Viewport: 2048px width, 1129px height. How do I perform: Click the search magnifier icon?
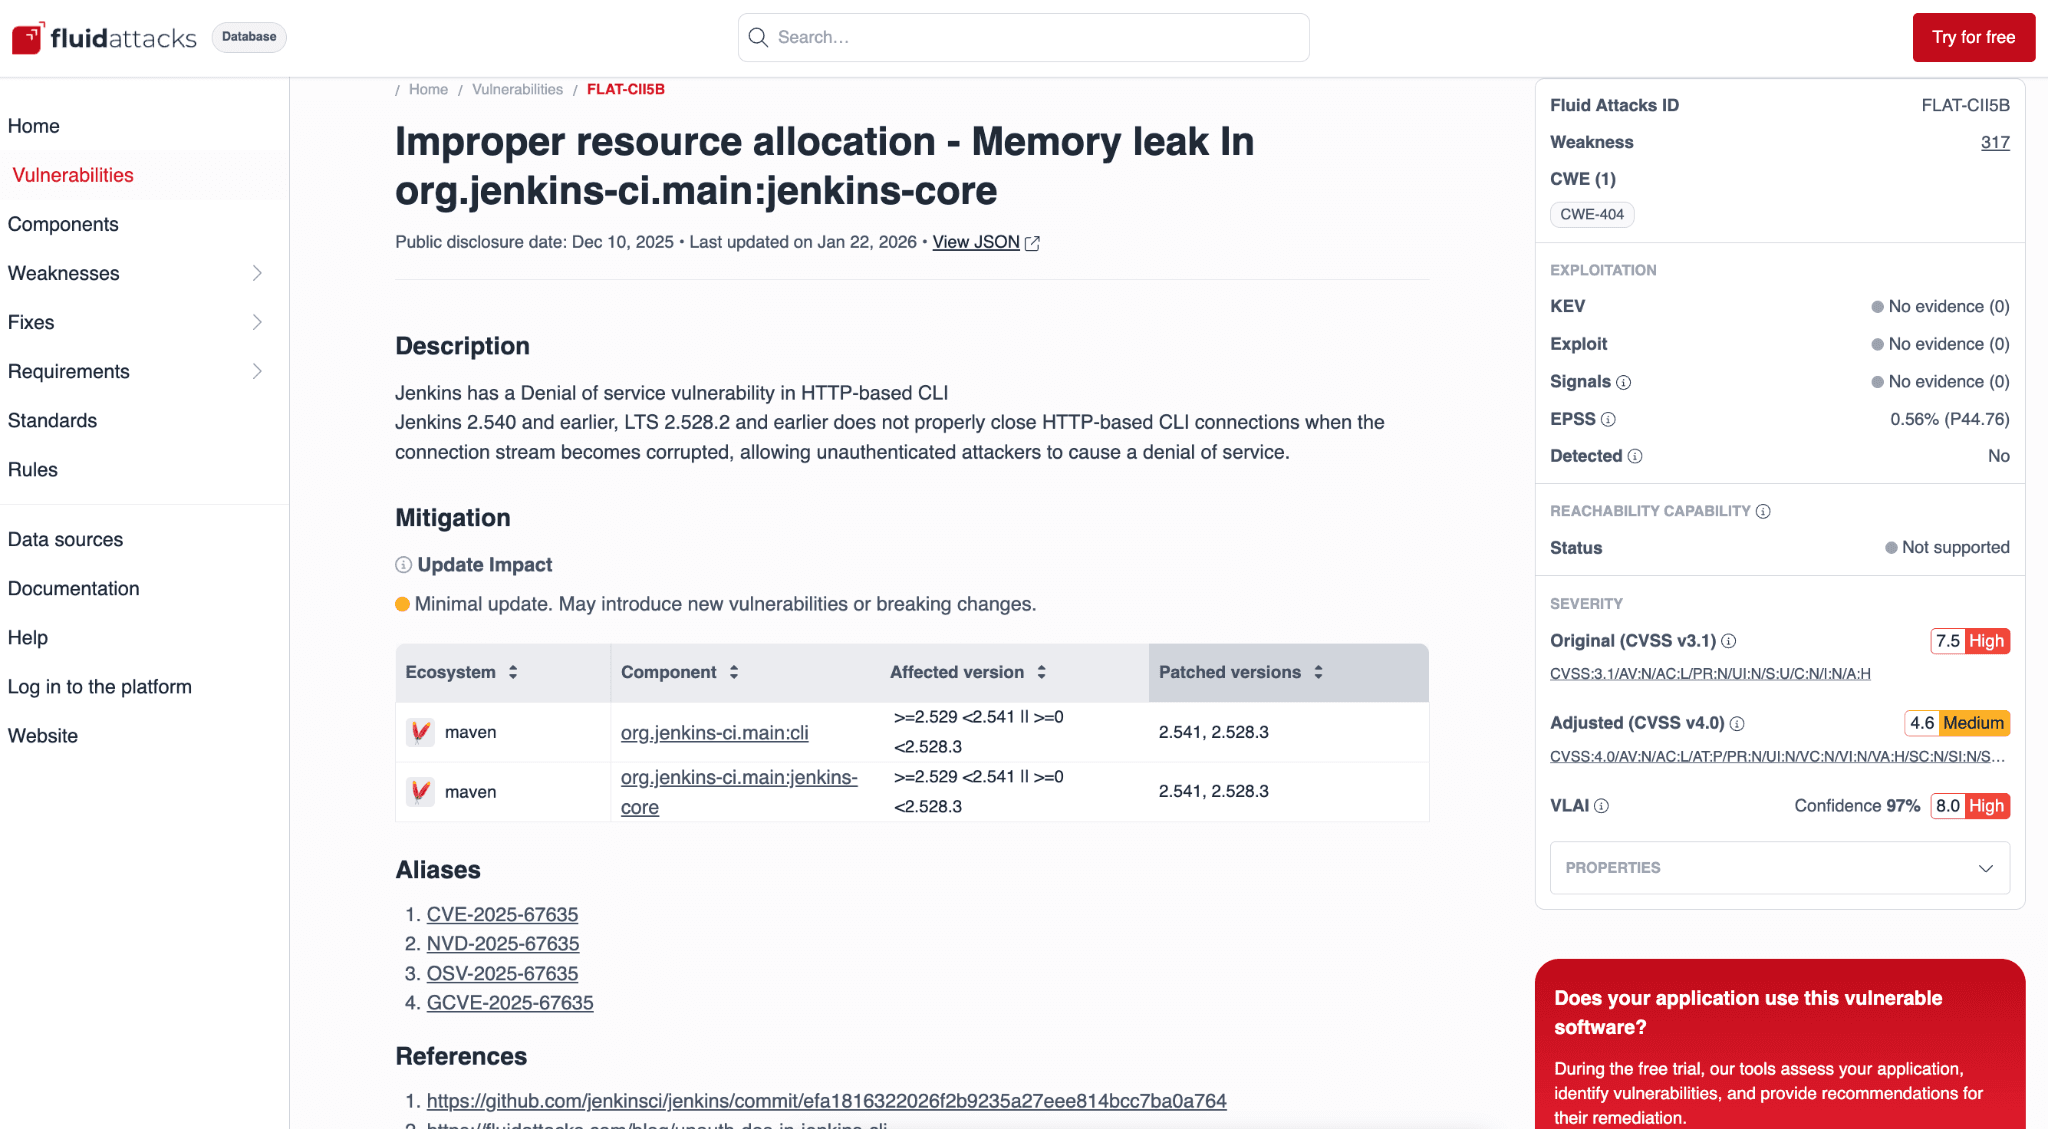pyautogui.click(x=759, y=37)
